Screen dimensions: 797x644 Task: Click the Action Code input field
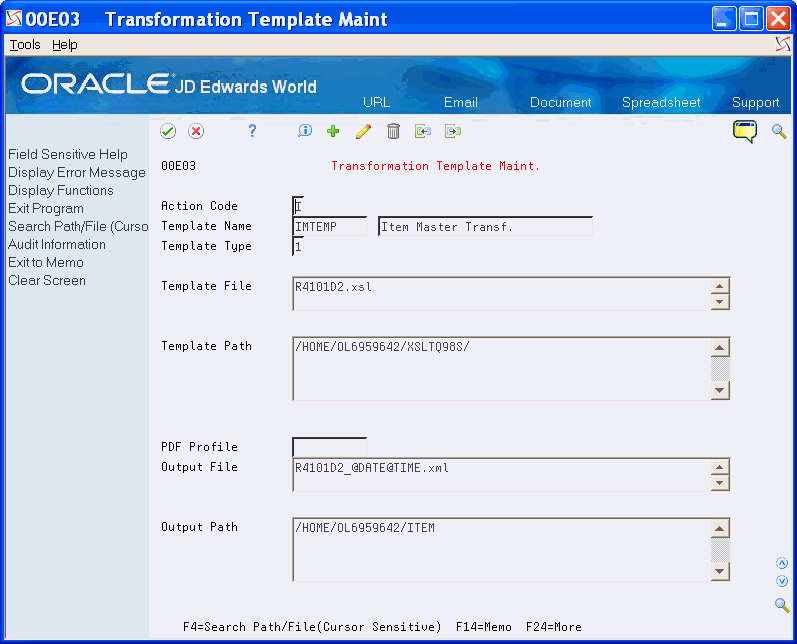(298, 206)
